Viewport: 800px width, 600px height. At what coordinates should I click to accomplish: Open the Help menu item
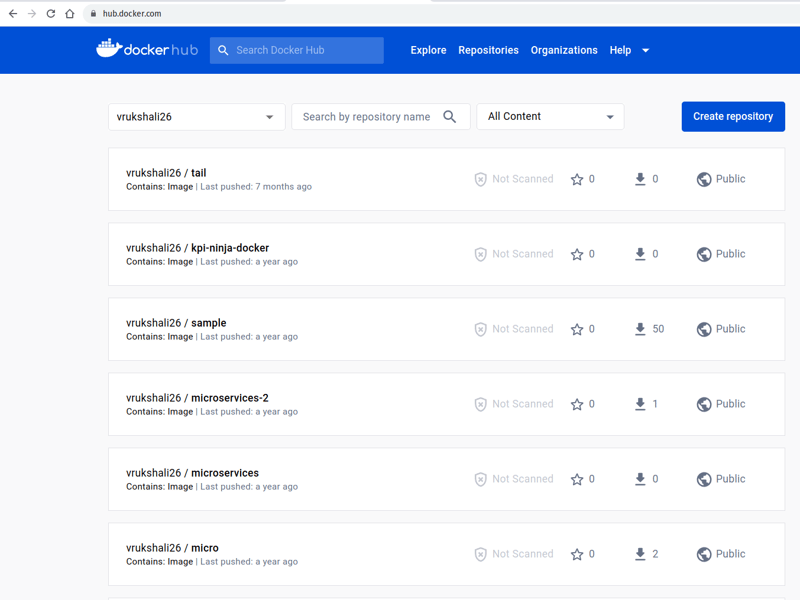click(620, 50)
